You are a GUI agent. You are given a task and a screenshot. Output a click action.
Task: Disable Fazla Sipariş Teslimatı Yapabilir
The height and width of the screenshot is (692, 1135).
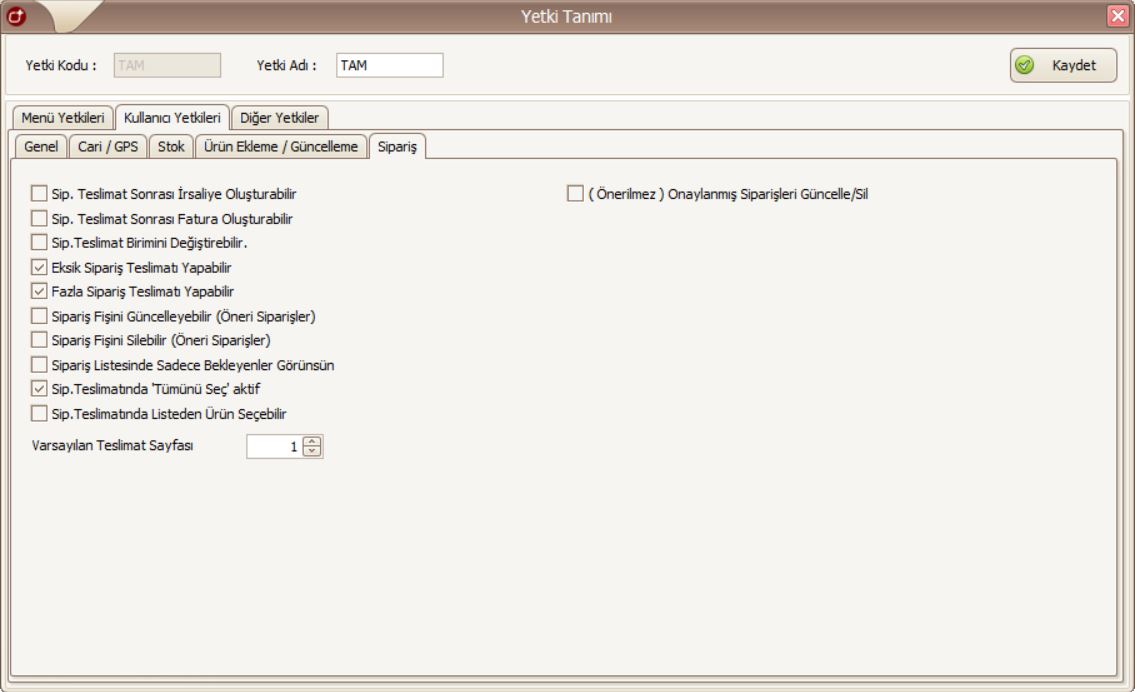click(x=39, y=292)
